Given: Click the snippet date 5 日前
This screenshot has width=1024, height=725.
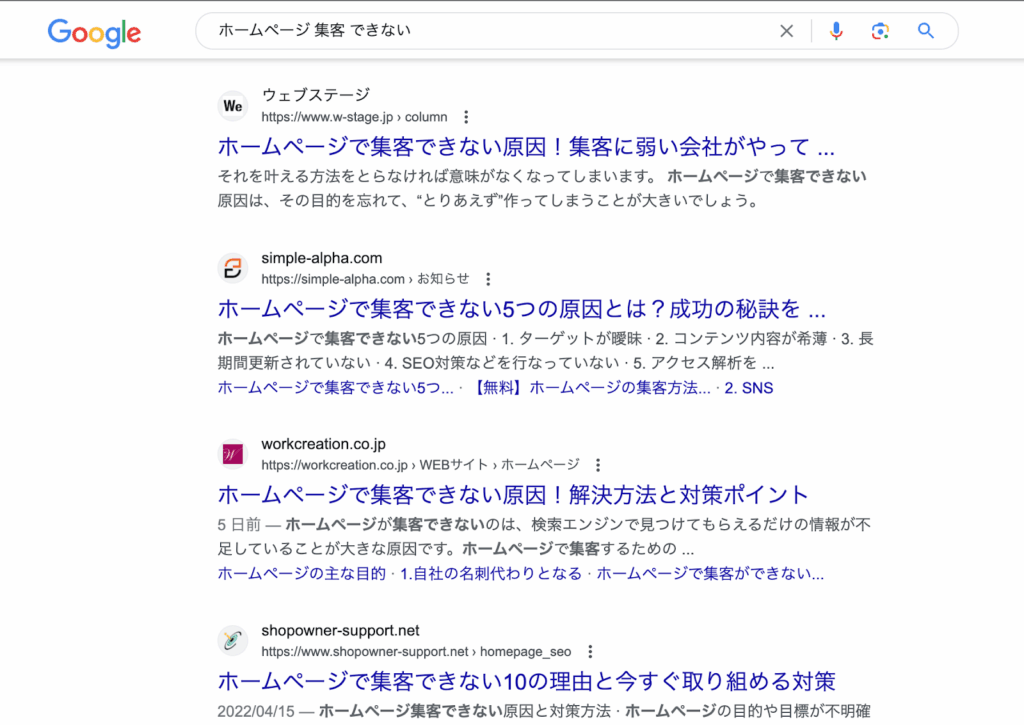Looking at the screenshot, I should [239, 524].
